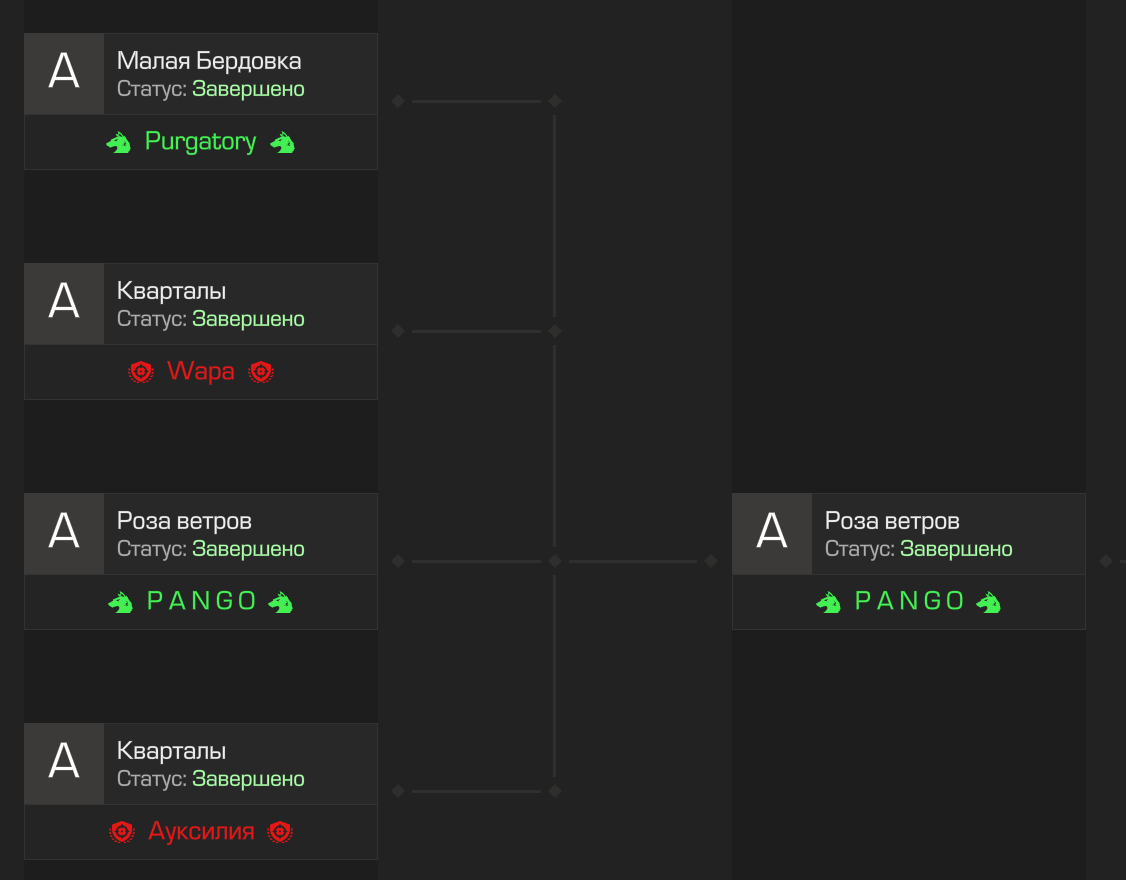This screenshot has width=1126, height=880.
Task: Click first-column Роза ветров match title
Action: (x=184, y=521)
